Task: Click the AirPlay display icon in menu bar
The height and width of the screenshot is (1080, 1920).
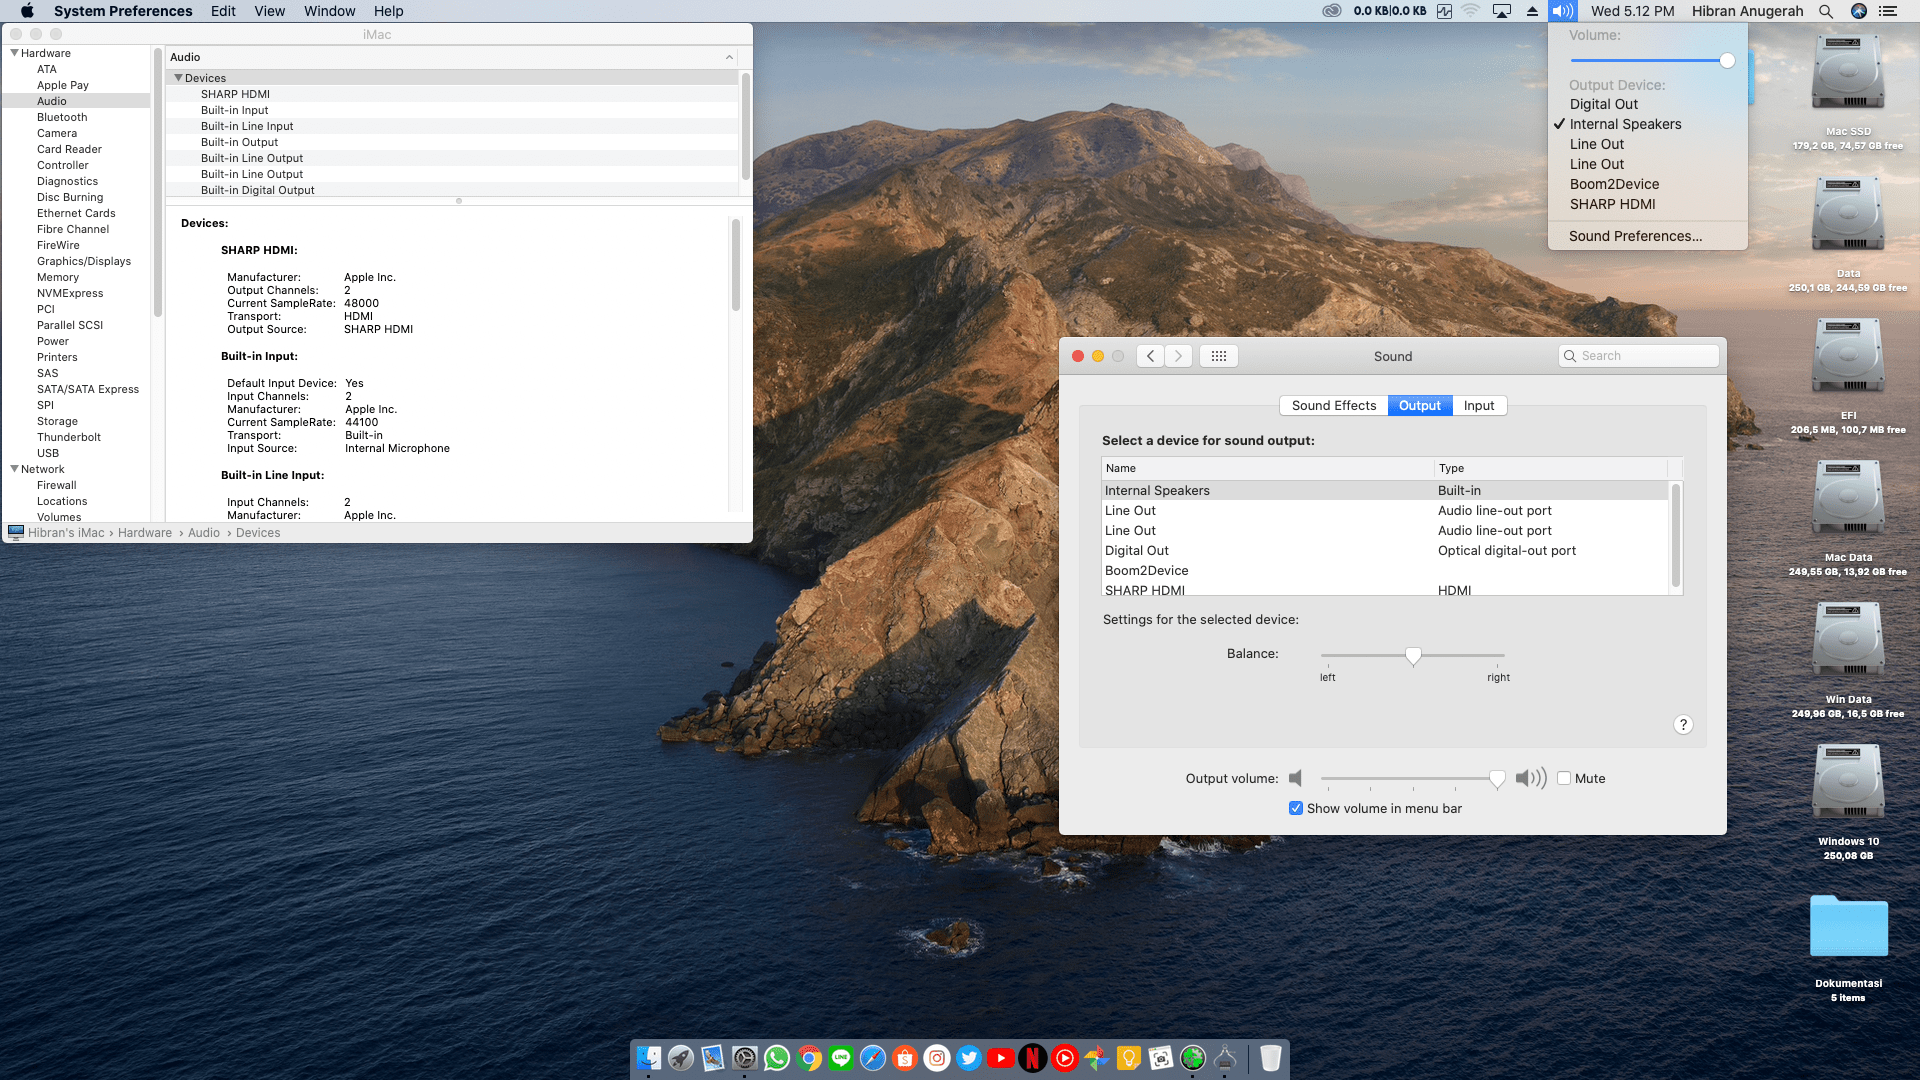Action: coord(1502,11)
